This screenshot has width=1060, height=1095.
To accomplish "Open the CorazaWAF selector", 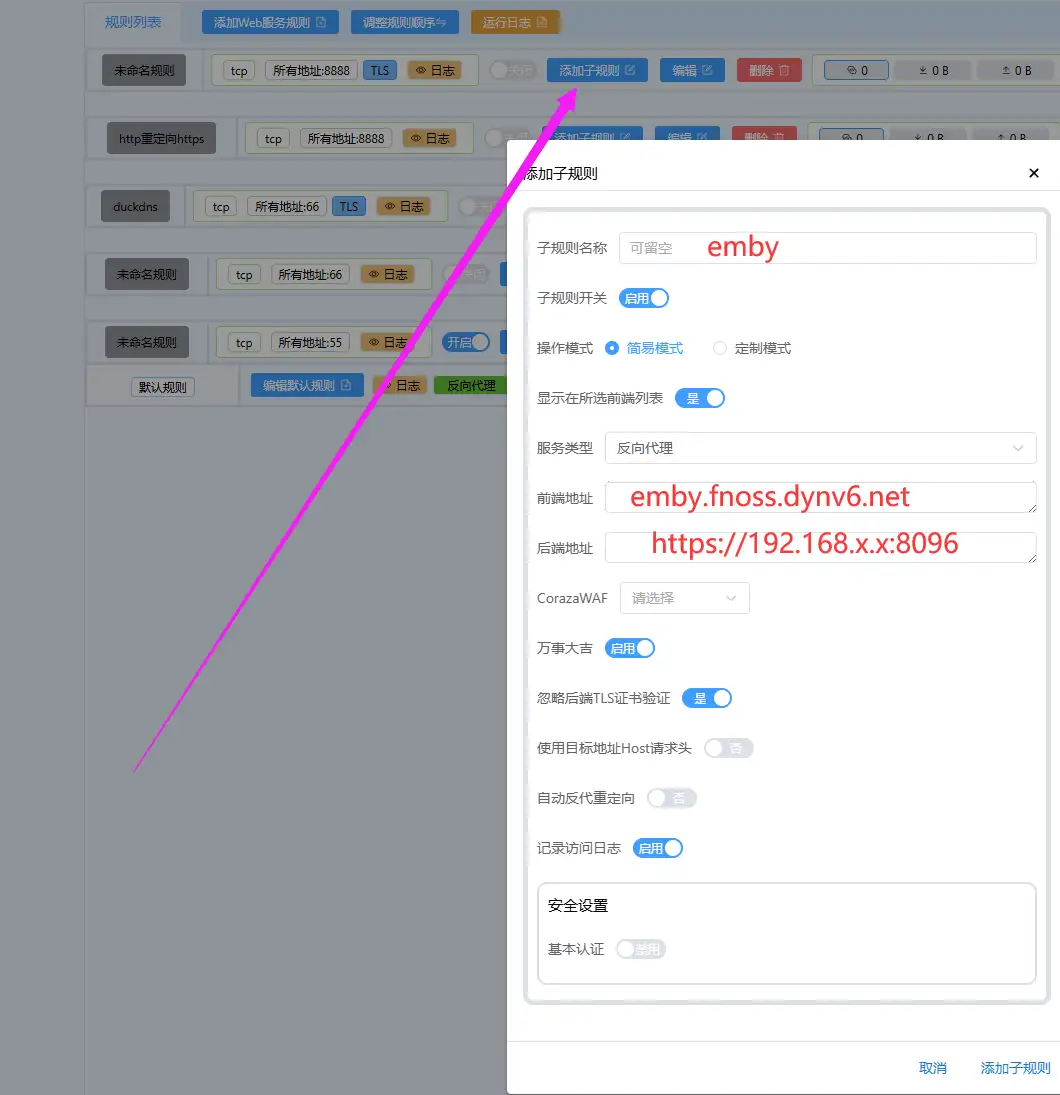I will point(685,598).
